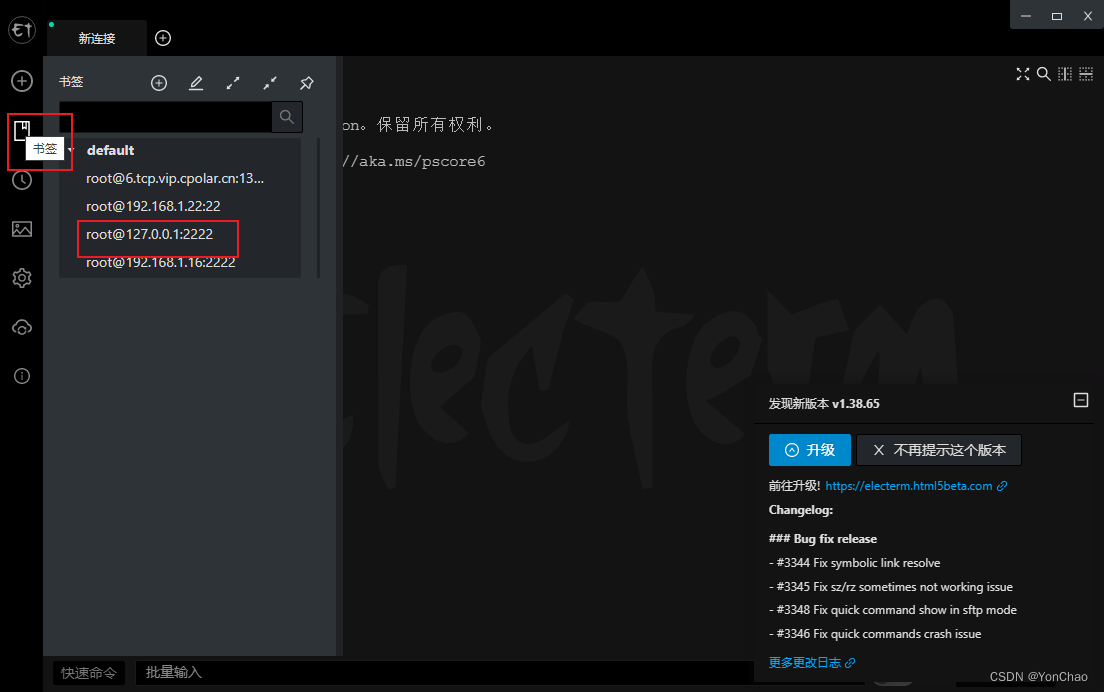Click the edit bookmarks pencil icon
1104x692 pixels.
196,83
